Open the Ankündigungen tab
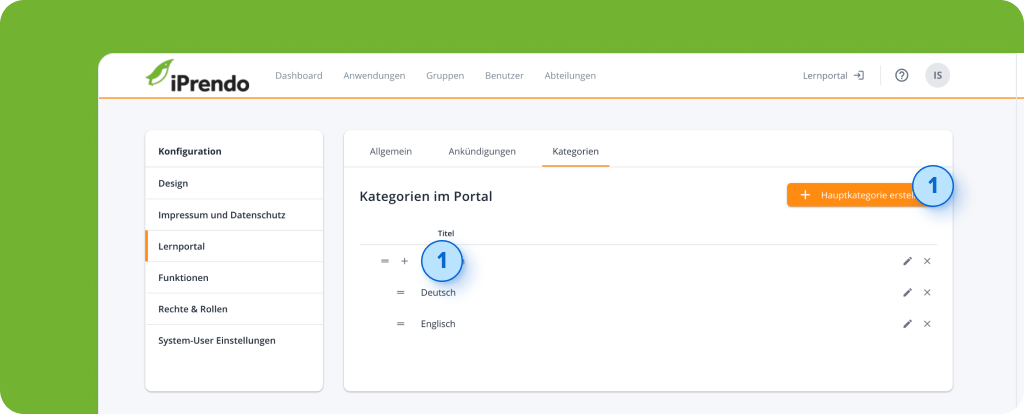The image size is (1024, 414). [482, 151]
